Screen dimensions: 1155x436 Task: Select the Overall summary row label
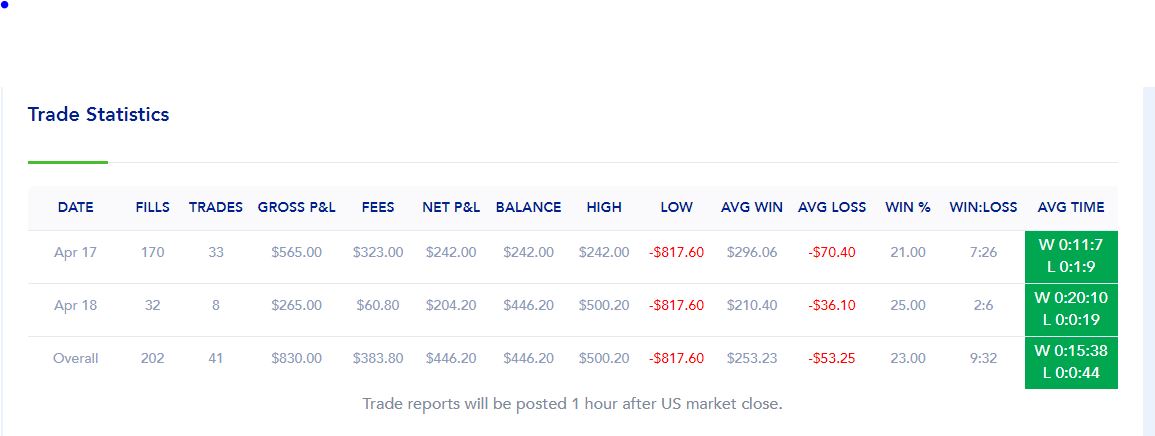(75, 359)
